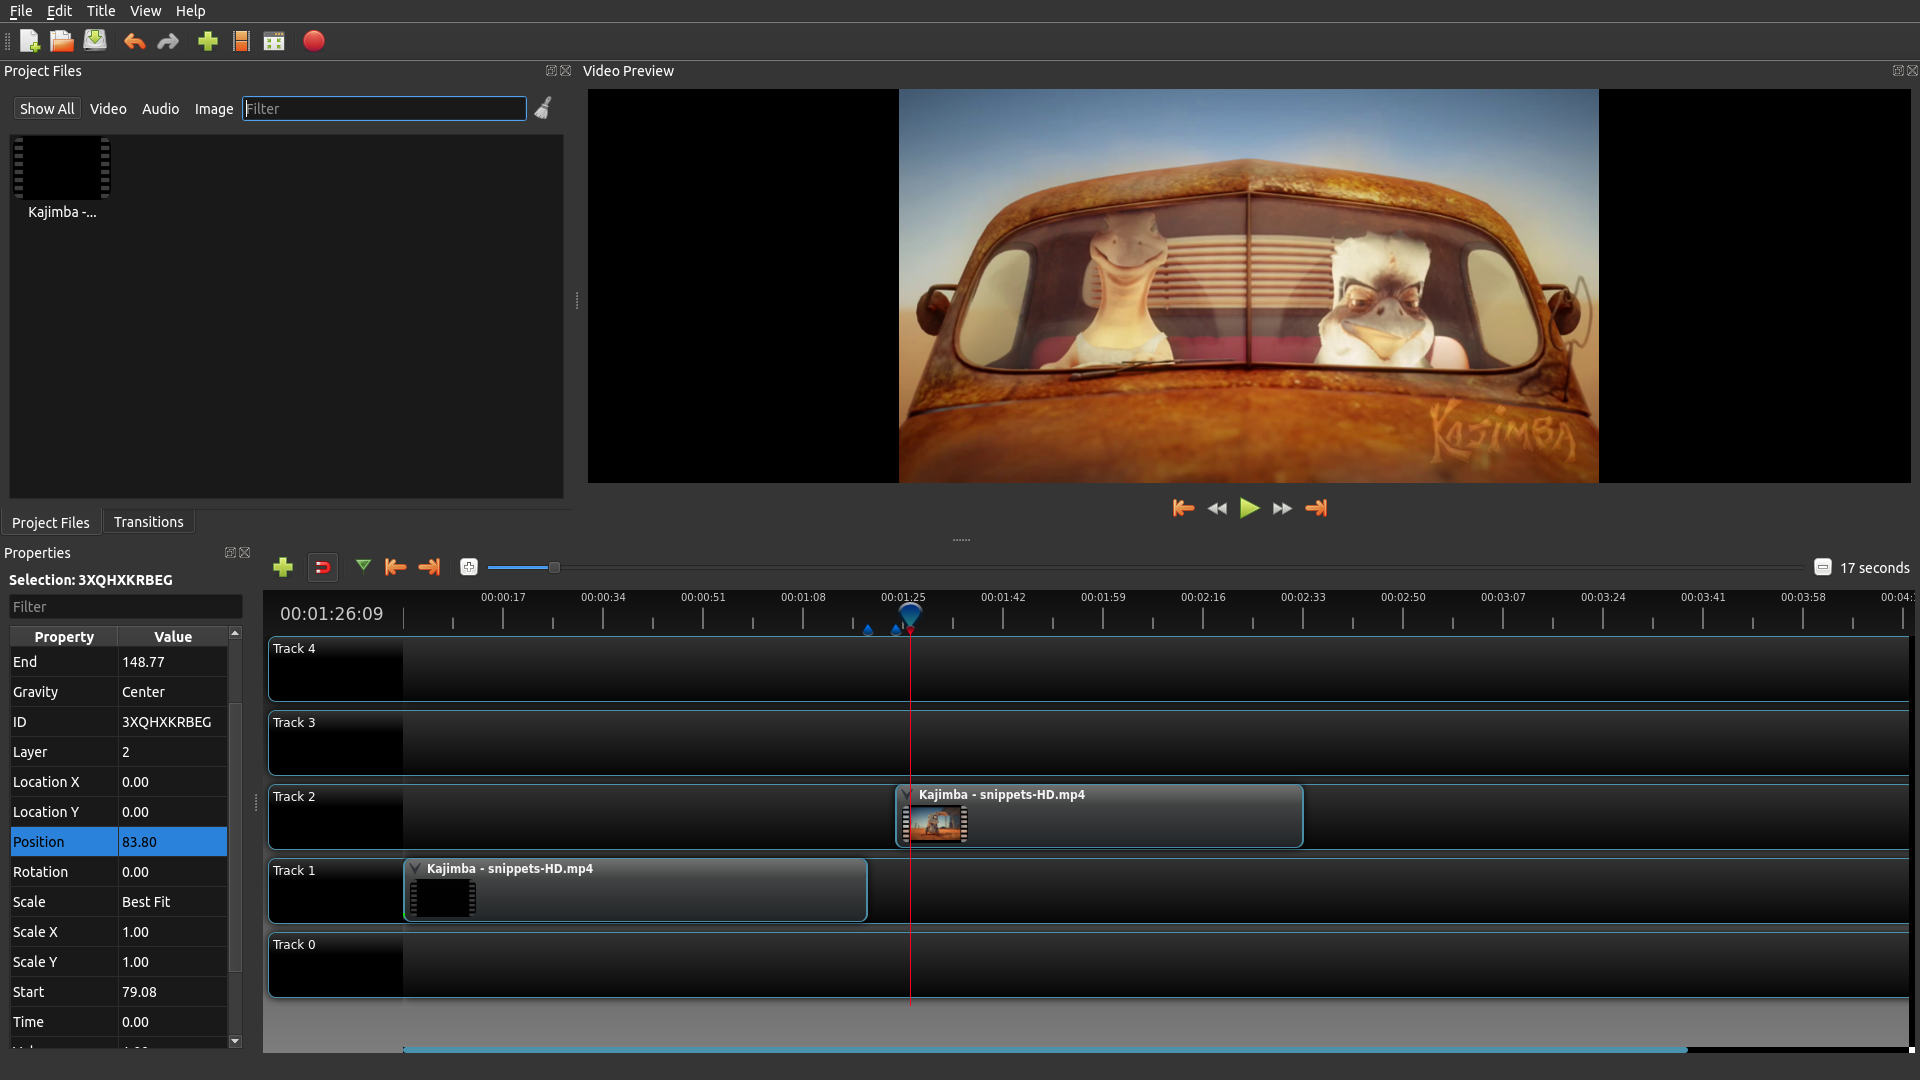Open a project with the folder icon
Image resolution: width=1920 pixels, height=1080 pixels.
(62, 41)
